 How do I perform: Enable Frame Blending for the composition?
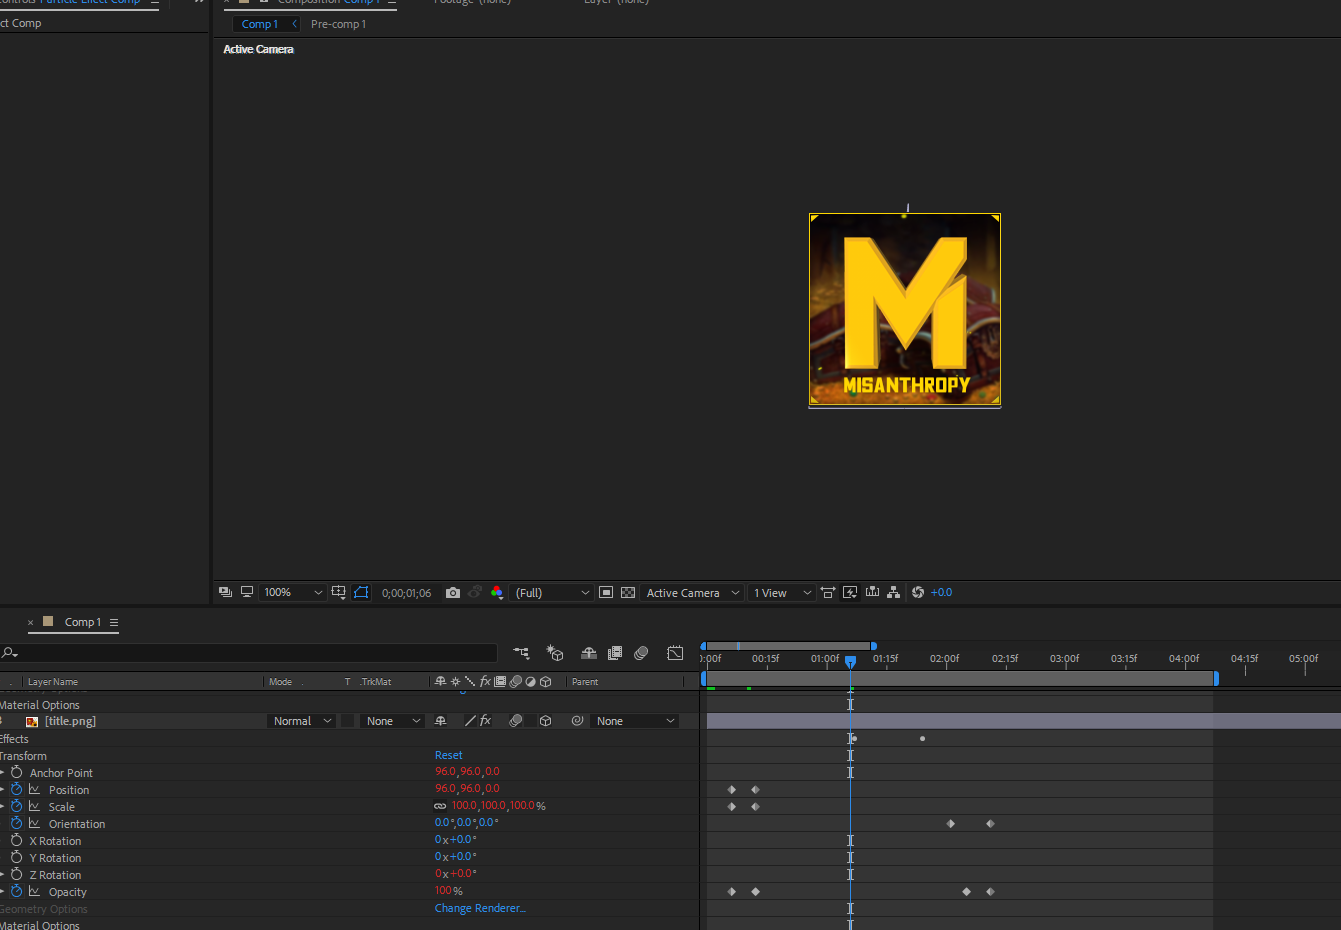(615, 653)
